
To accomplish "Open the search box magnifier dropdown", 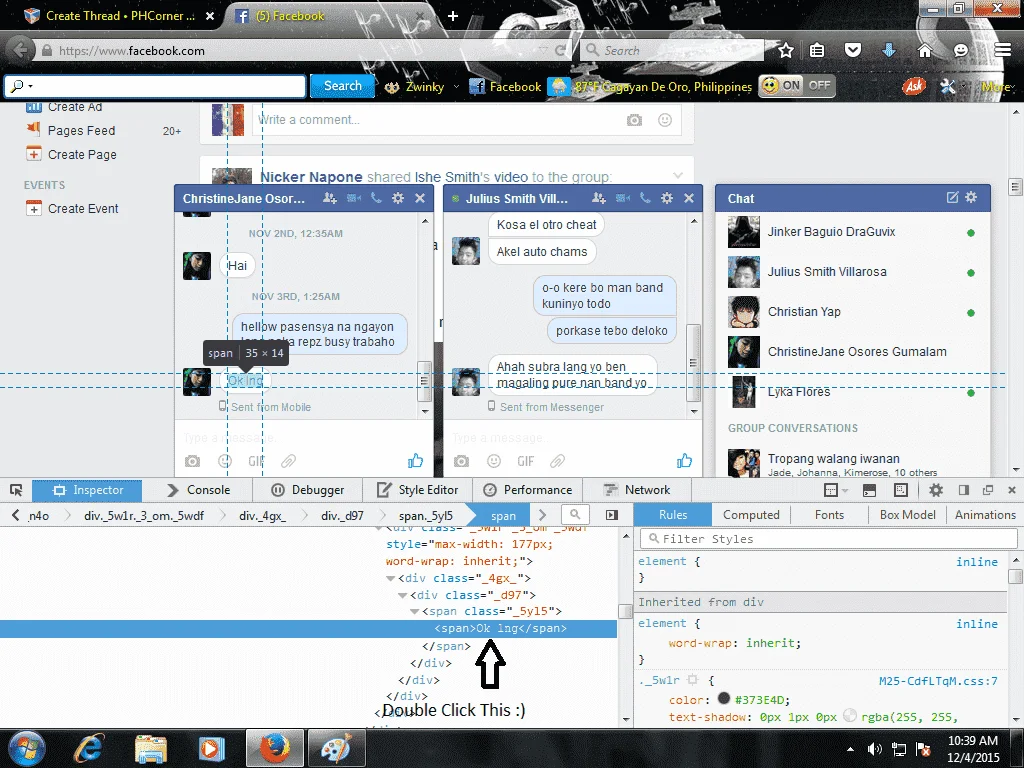I will click(x=22, y=86).
